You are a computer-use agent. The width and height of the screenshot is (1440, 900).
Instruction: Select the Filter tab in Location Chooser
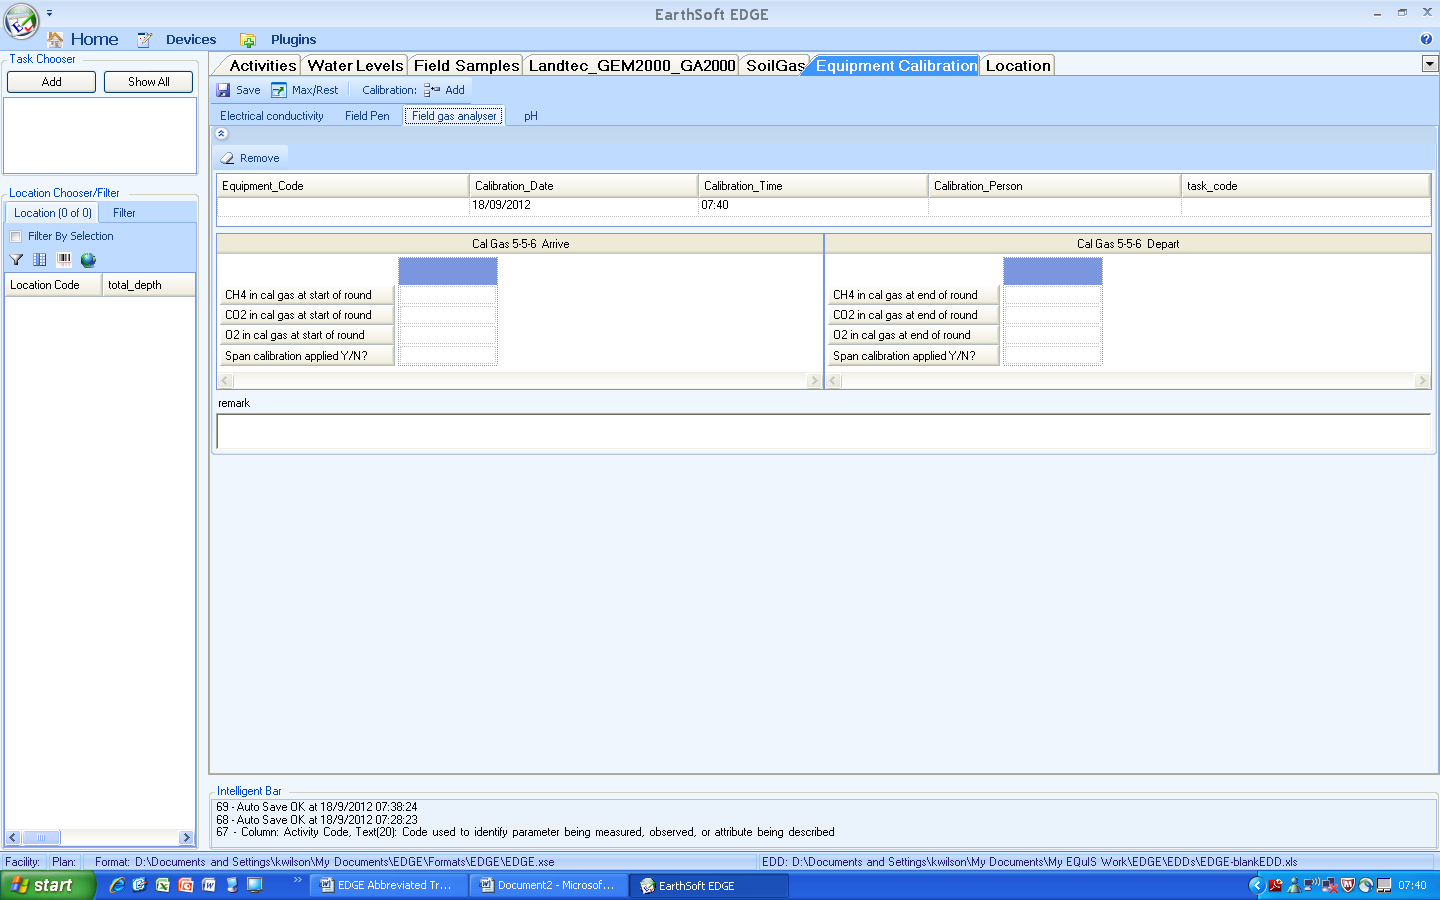point(124,213)
